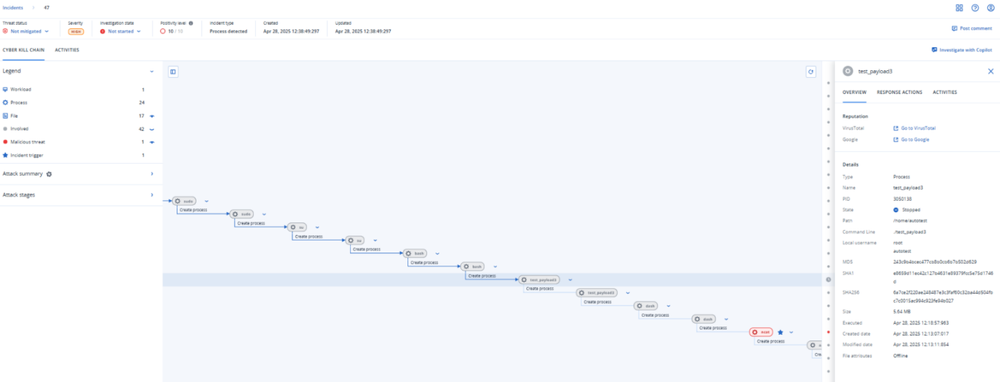
Task: Open Attack summary settings gear icon
Action: click(49, 173)
